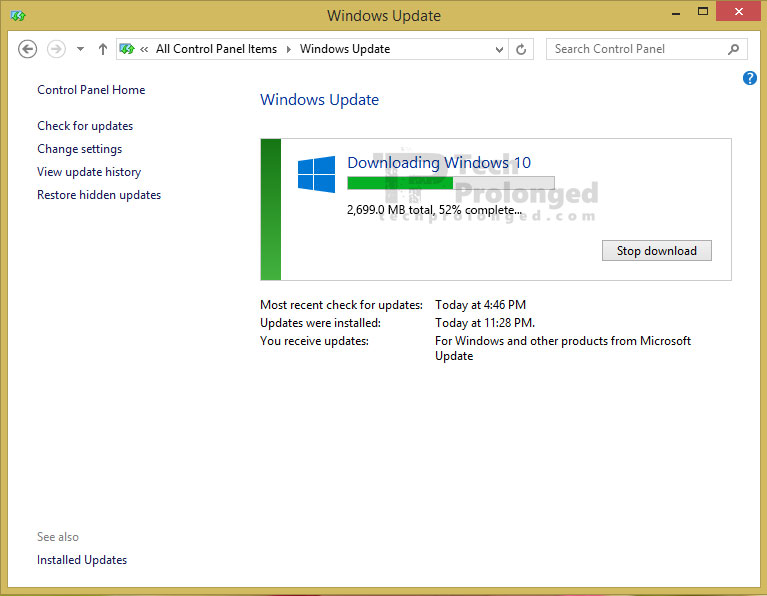Click the Downloading Windows 10 heading
This screenshot has height=596, width=767.
[x=439, y=162]
